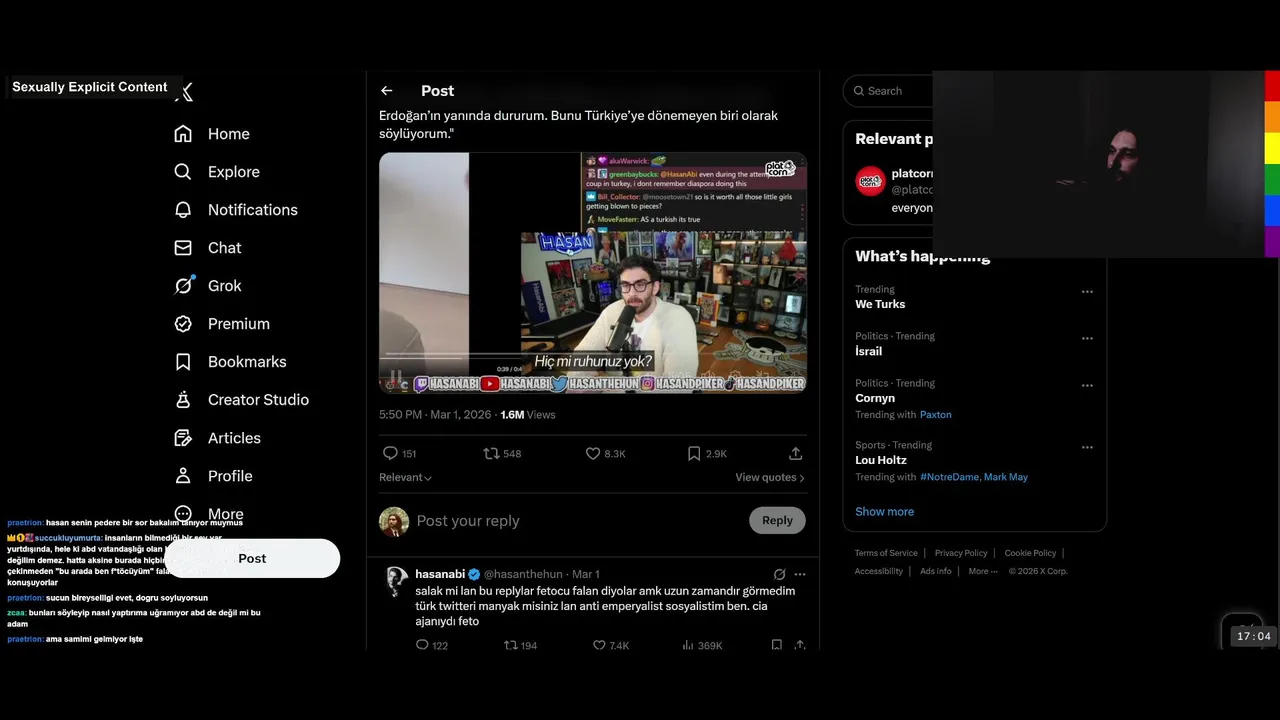Screen dimensions: 1280x720
Task: Click the 1.6M Views count
Action: (x=527, y=414)
